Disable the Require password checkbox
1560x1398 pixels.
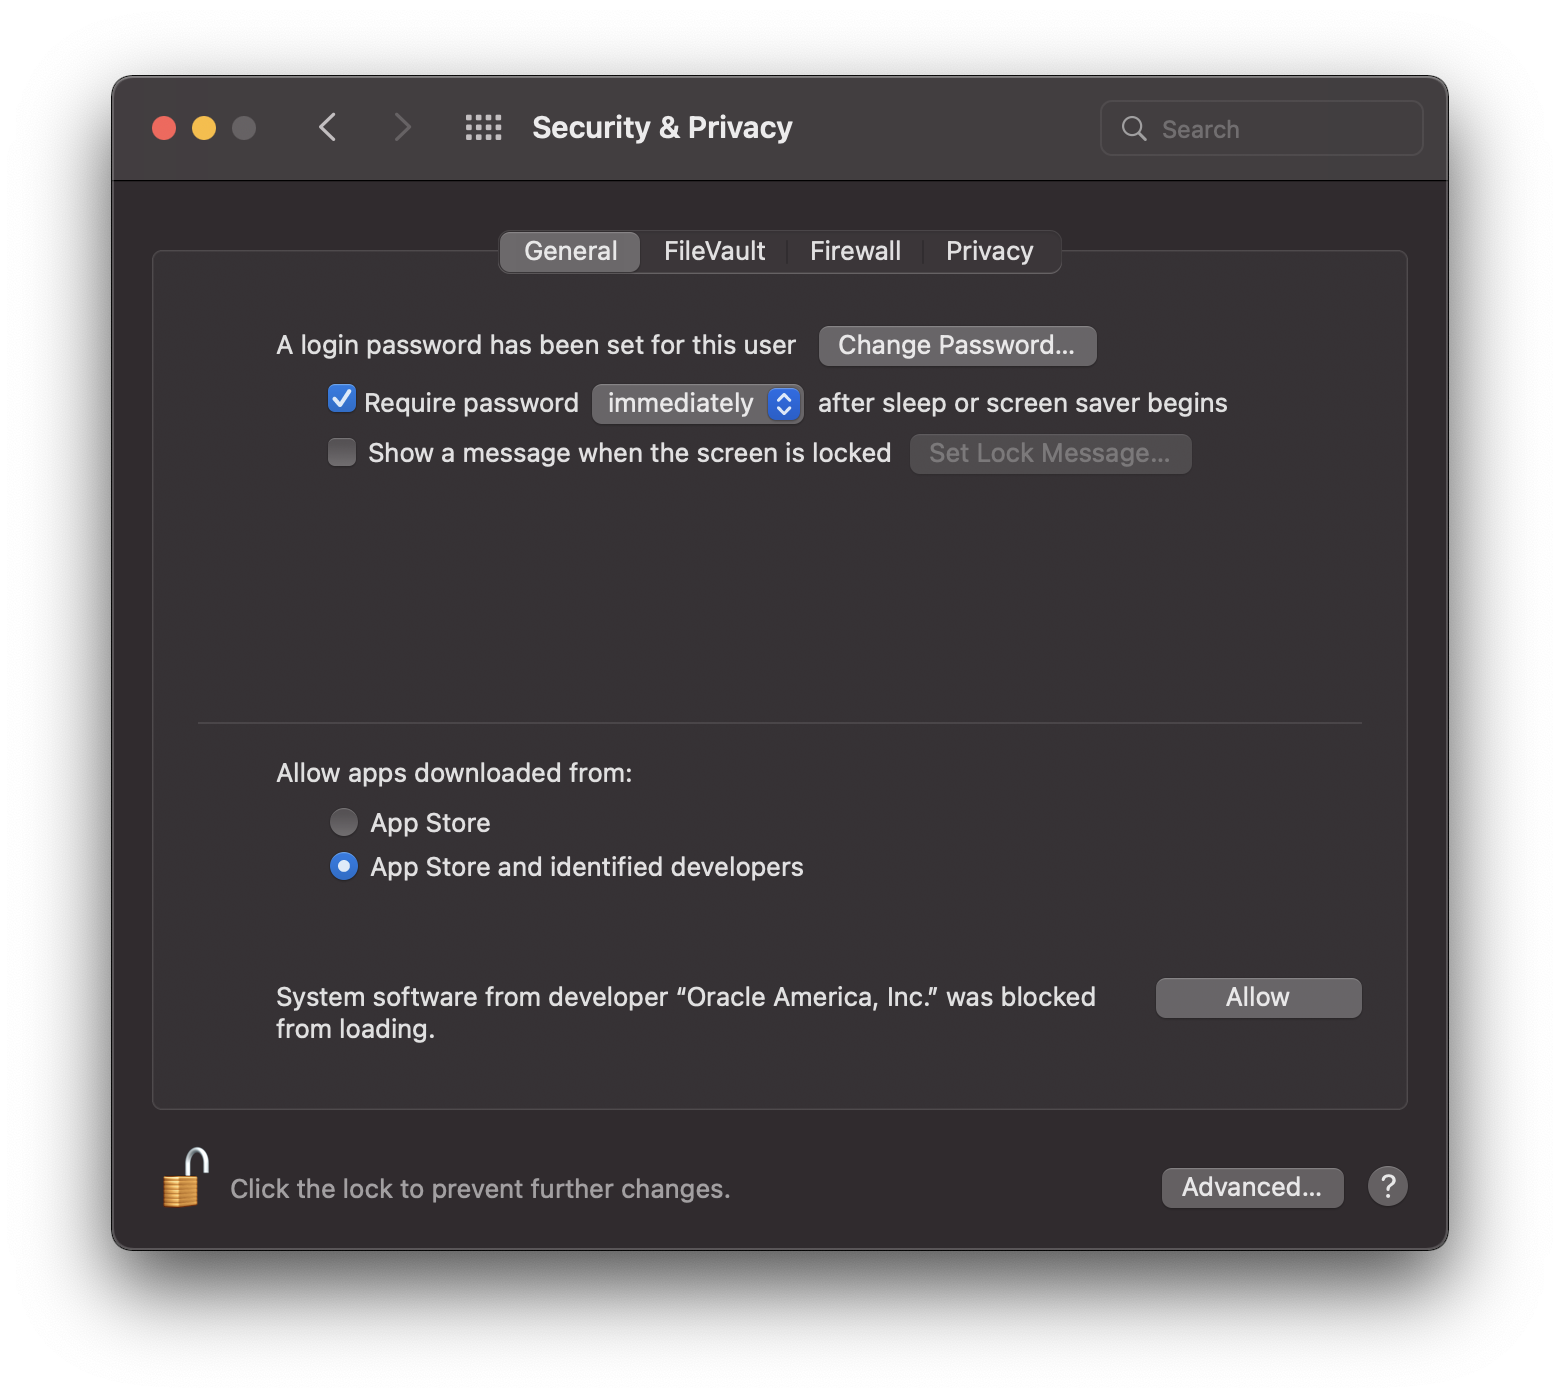(341, 399)
